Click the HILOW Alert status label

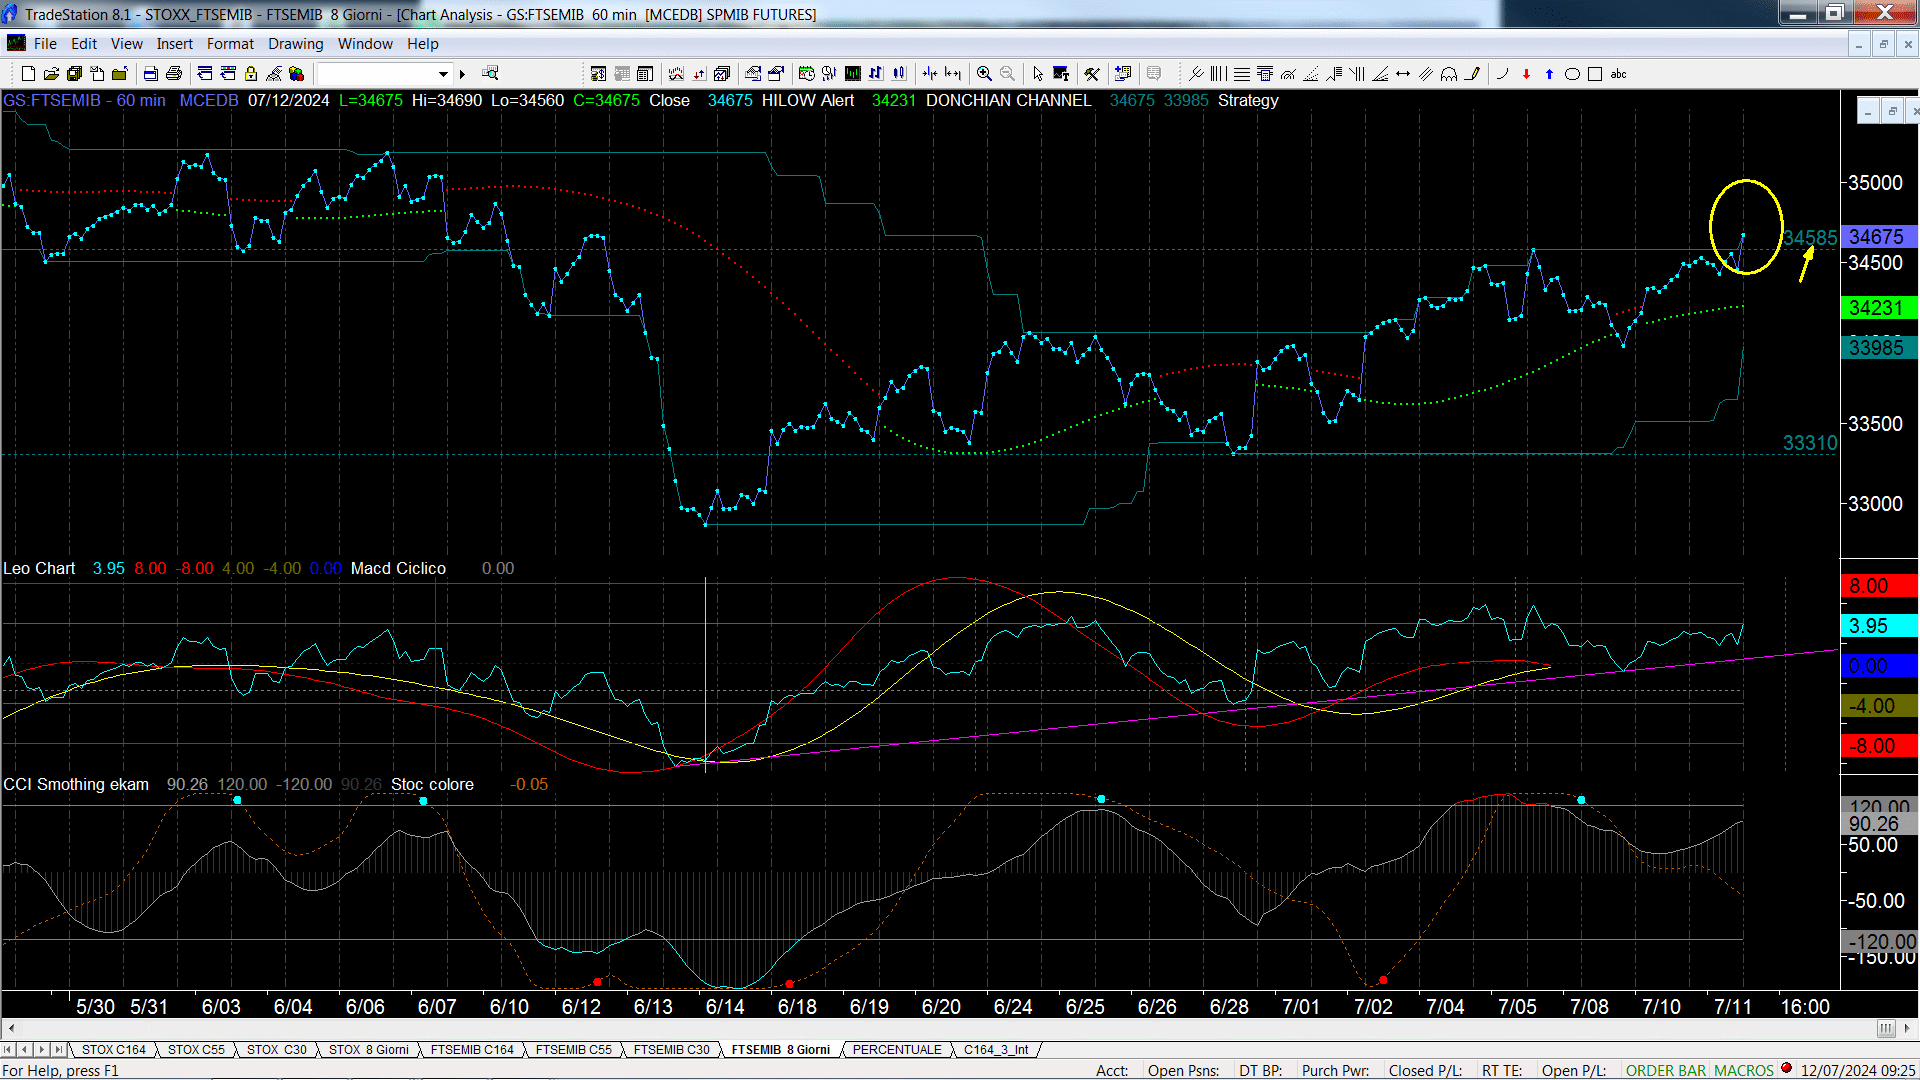click(x=808, y=100)
